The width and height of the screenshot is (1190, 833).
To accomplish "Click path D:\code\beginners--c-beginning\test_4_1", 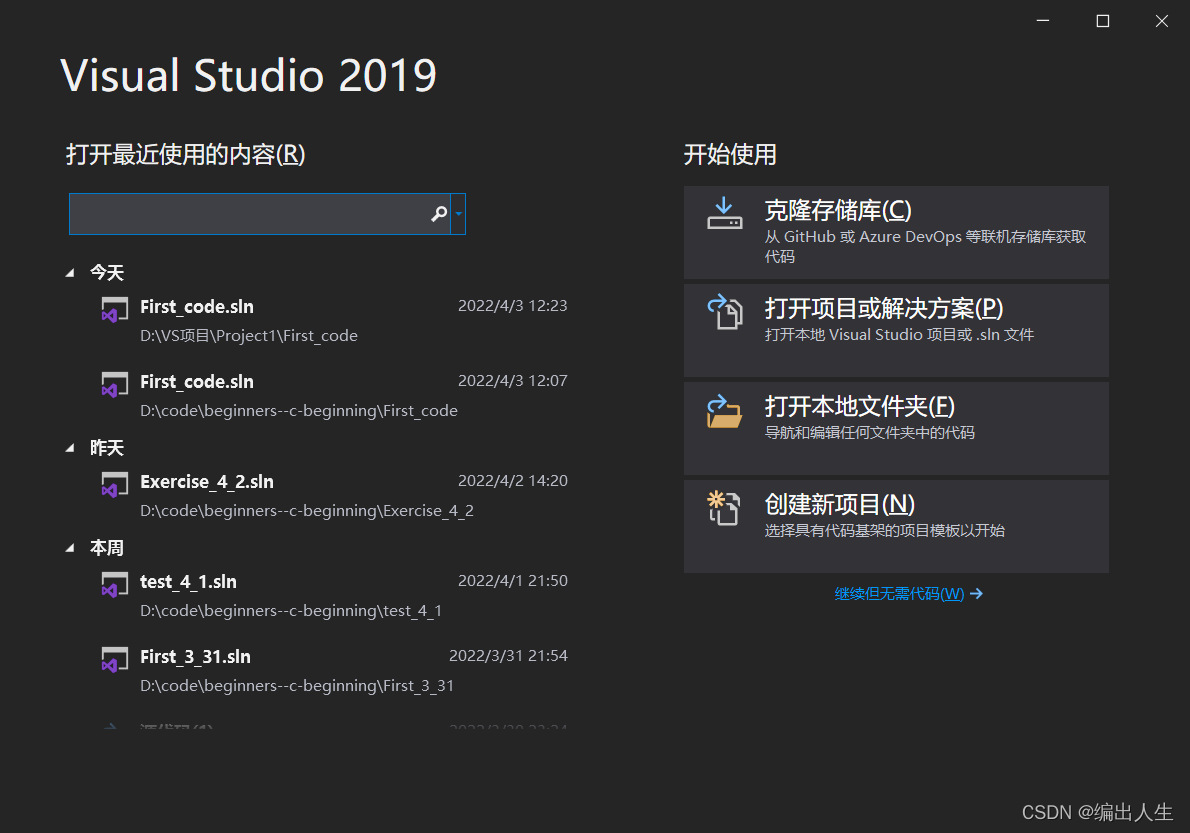I will point(291,611).
